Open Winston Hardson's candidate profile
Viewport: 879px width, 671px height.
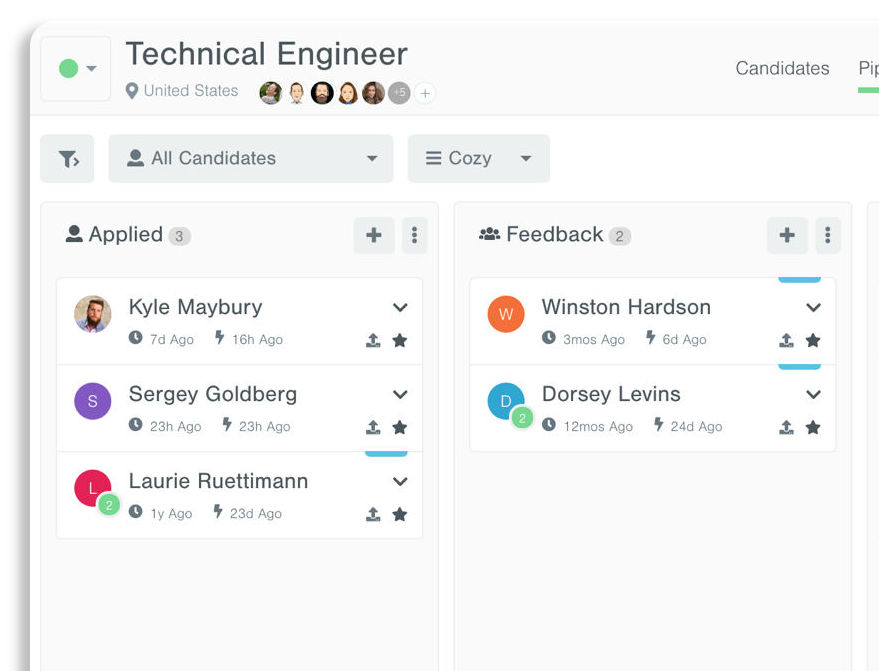626,307
